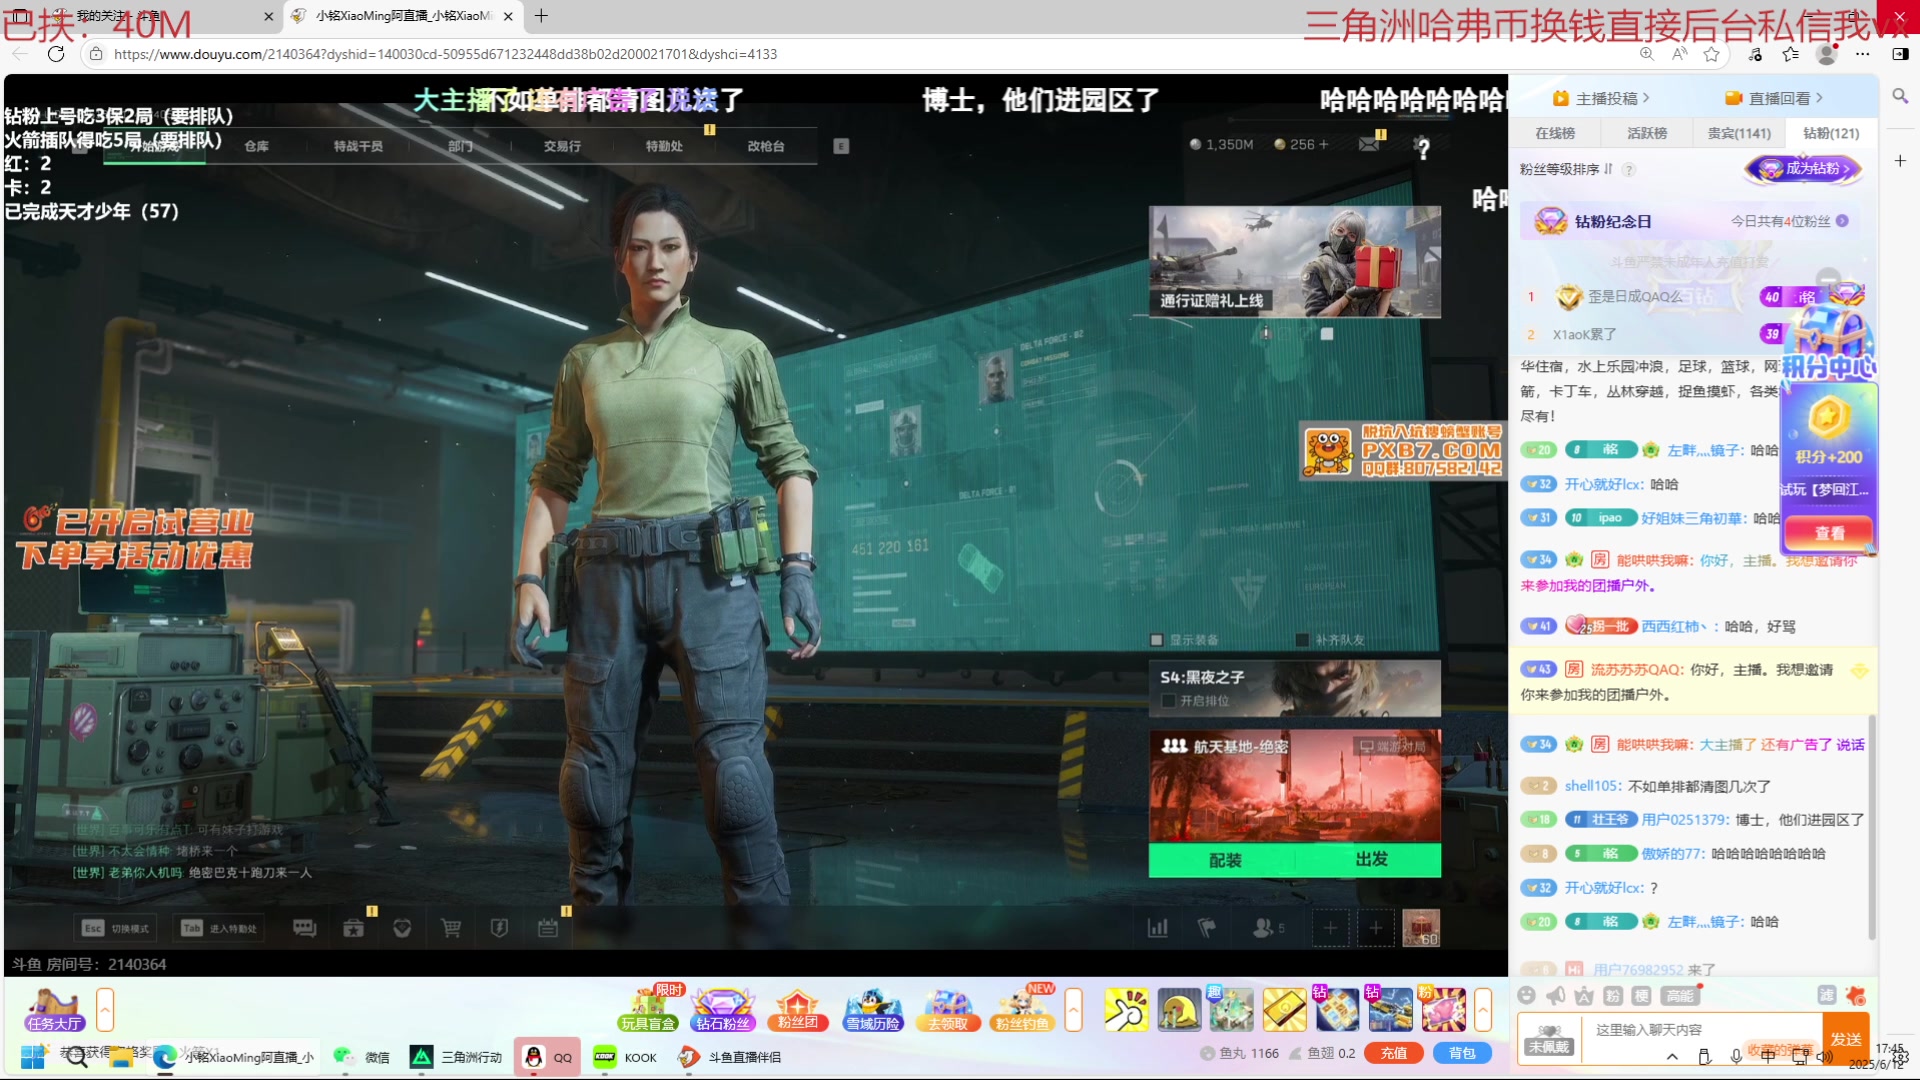
Task: Click the browser refresh icon
Action: click(56, 54)
